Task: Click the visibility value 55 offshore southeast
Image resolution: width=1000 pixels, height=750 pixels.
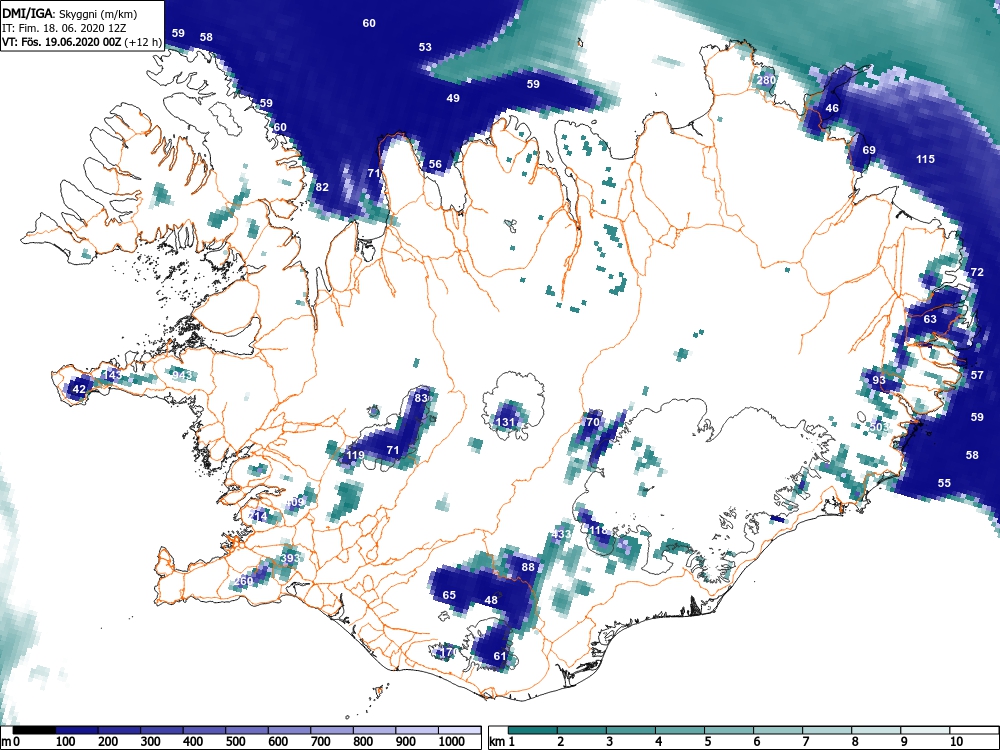Action: click(944, 483)
